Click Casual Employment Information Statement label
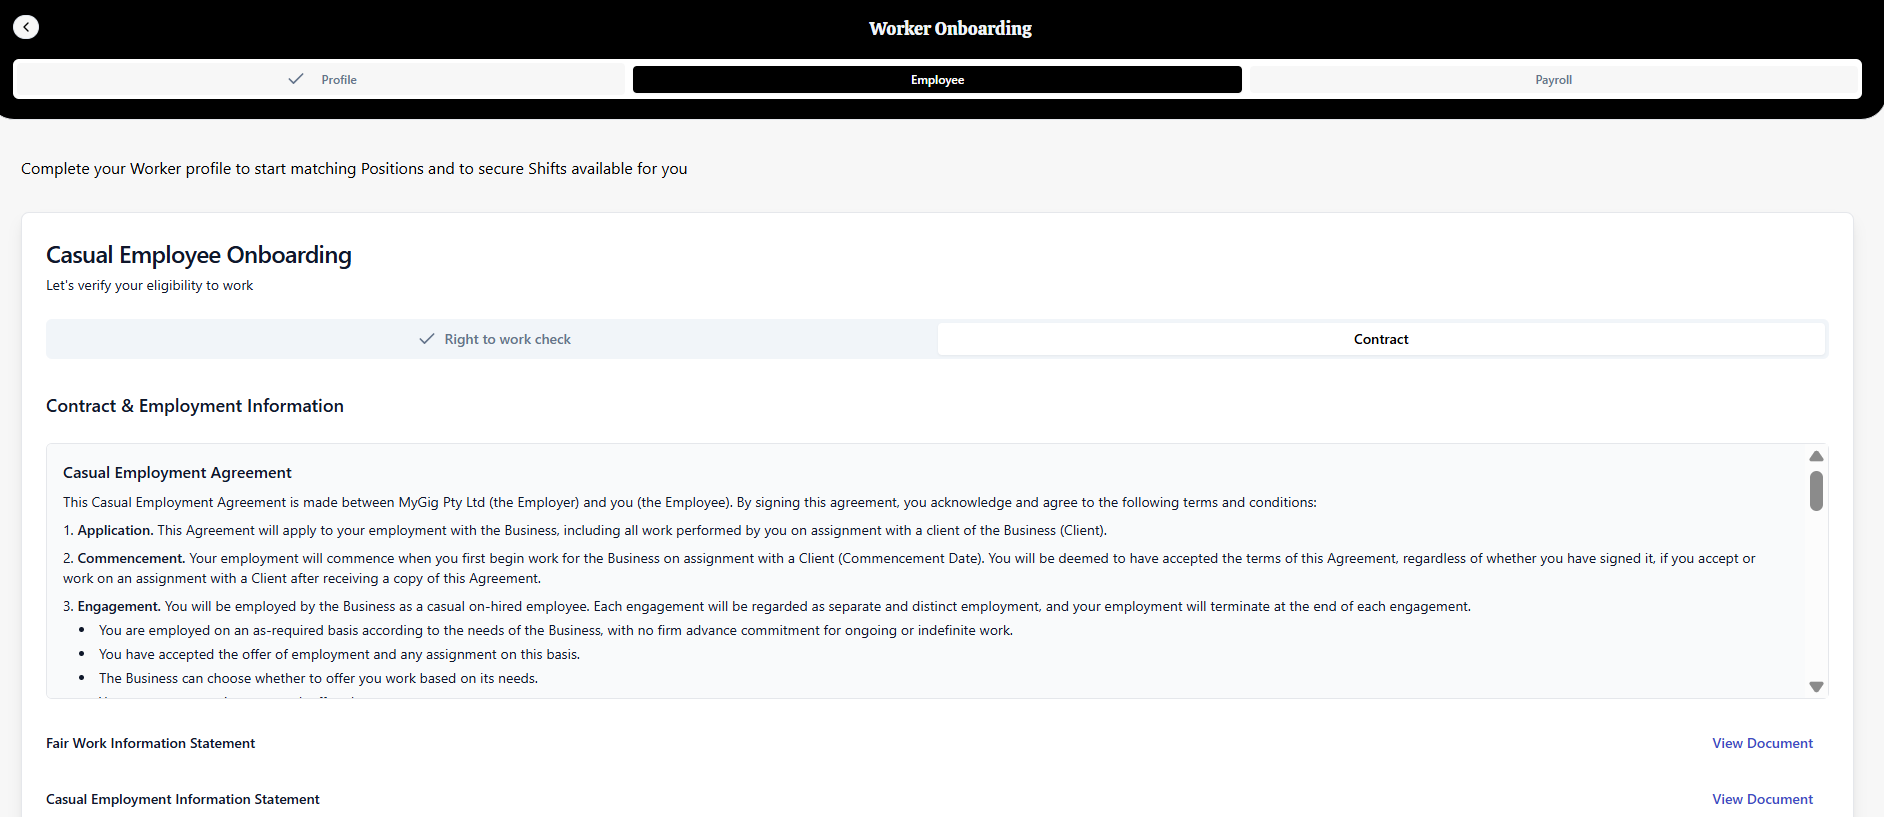This screenshot has width=1884, height=817. [183, 799]
